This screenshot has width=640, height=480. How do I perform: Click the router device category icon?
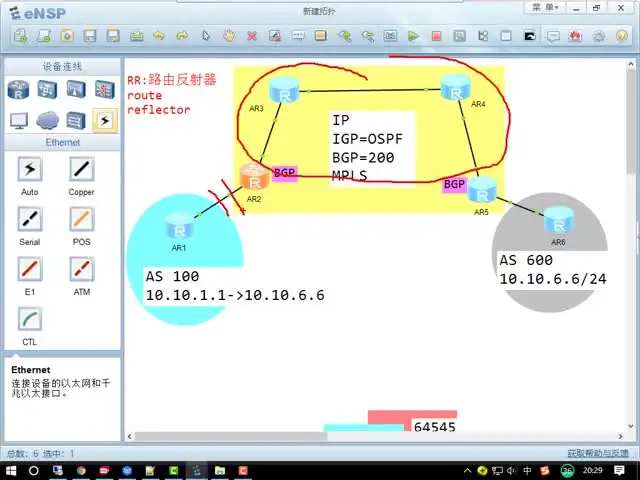[19, 89]
